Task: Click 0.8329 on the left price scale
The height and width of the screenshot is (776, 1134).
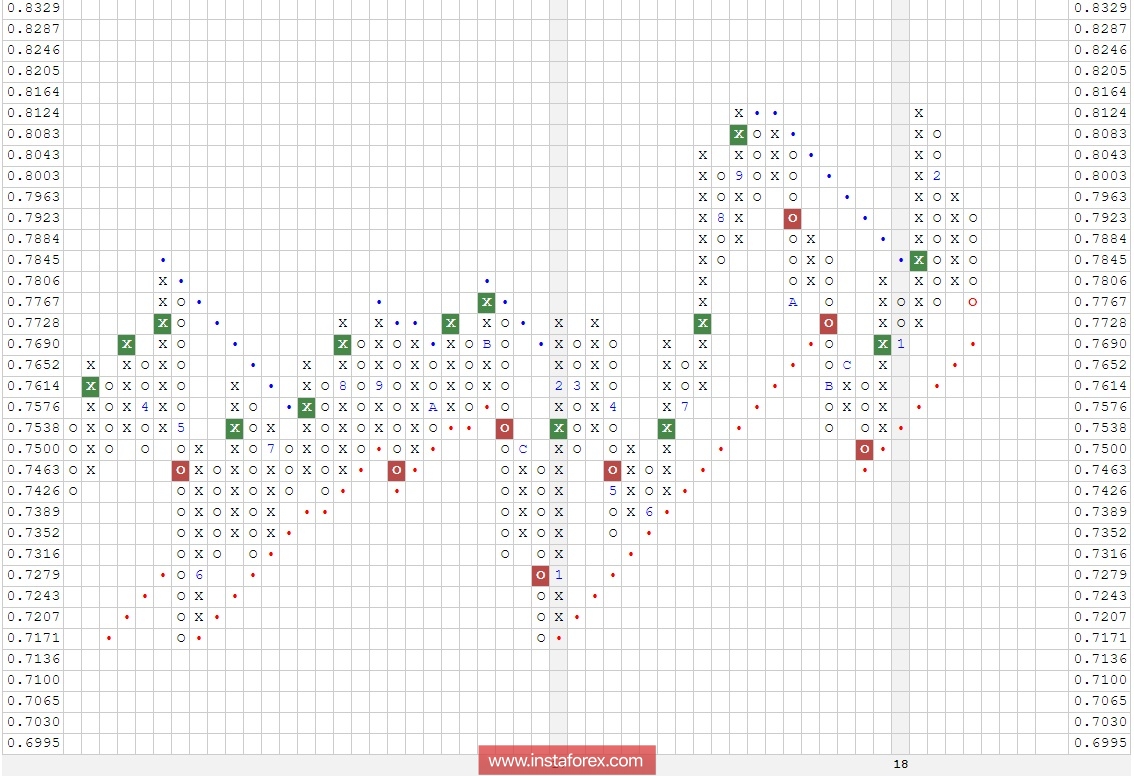Action: click(33, 8)
